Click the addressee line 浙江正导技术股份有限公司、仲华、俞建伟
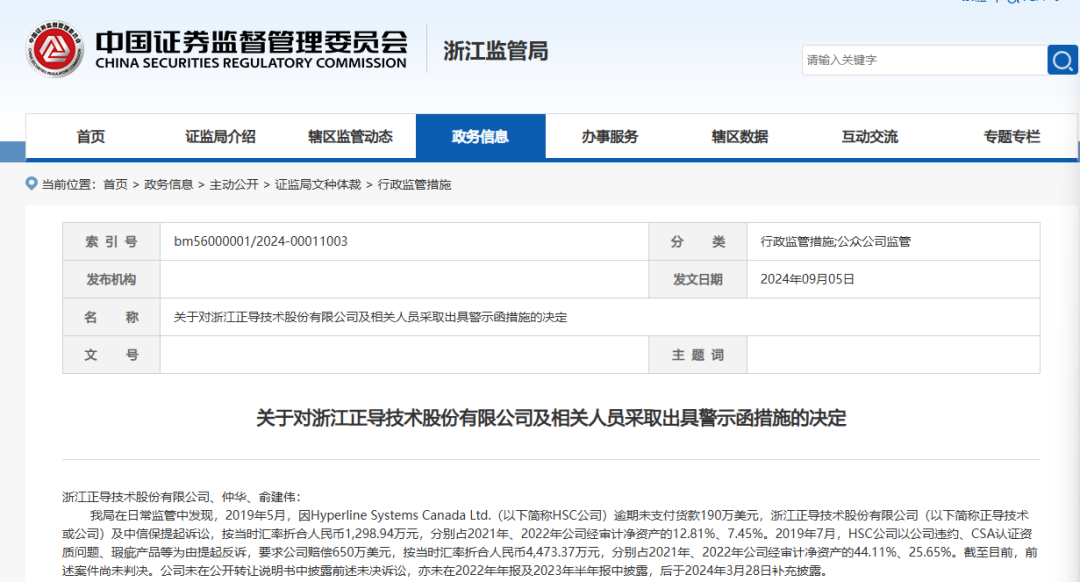 pos(182,497)
